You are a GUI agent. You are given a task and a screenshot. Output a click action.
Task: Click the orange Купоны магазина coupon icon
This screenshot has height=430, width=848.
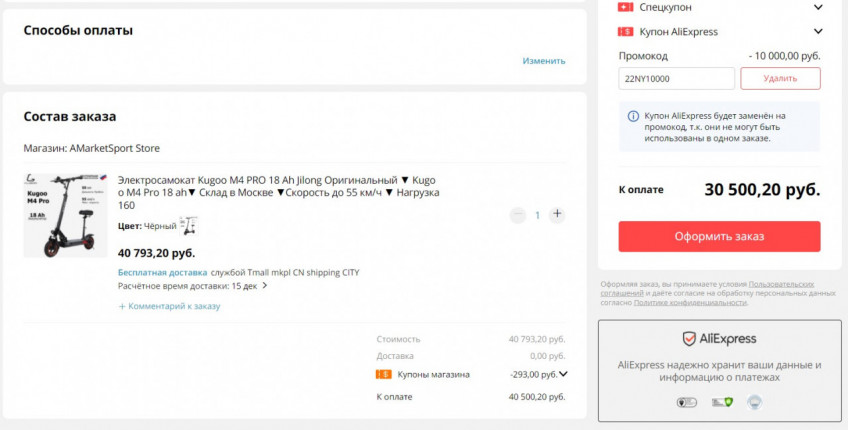[x=383, y=375]
